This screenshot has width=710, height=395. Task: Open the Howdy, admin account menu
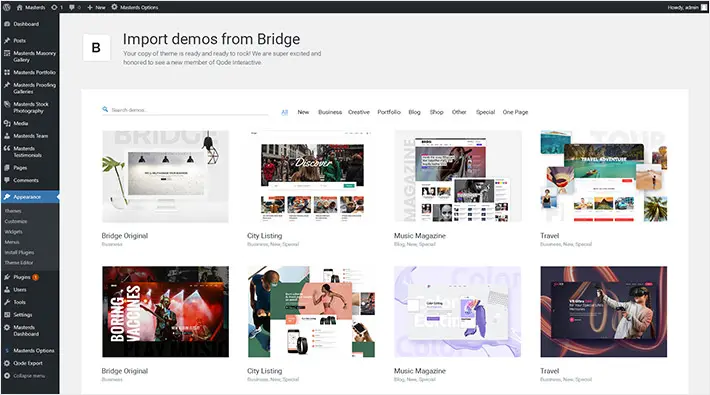pos(686,7)
